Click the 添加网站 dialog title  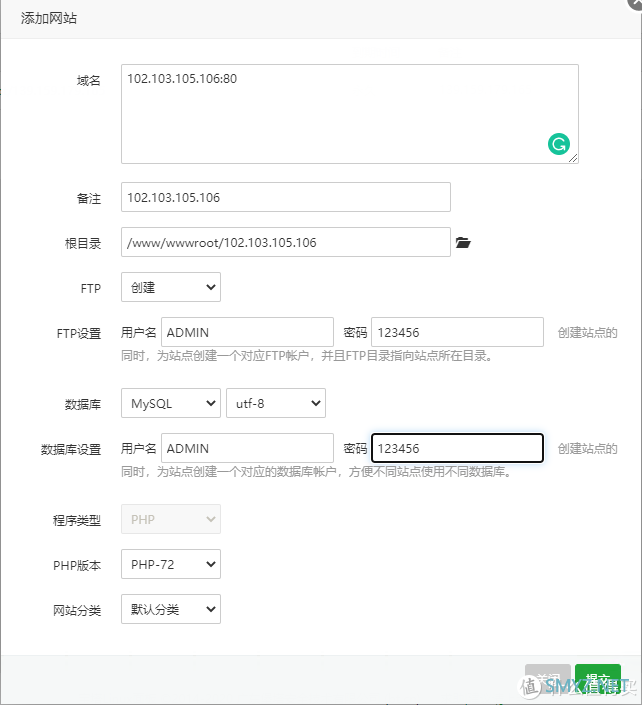49,18
